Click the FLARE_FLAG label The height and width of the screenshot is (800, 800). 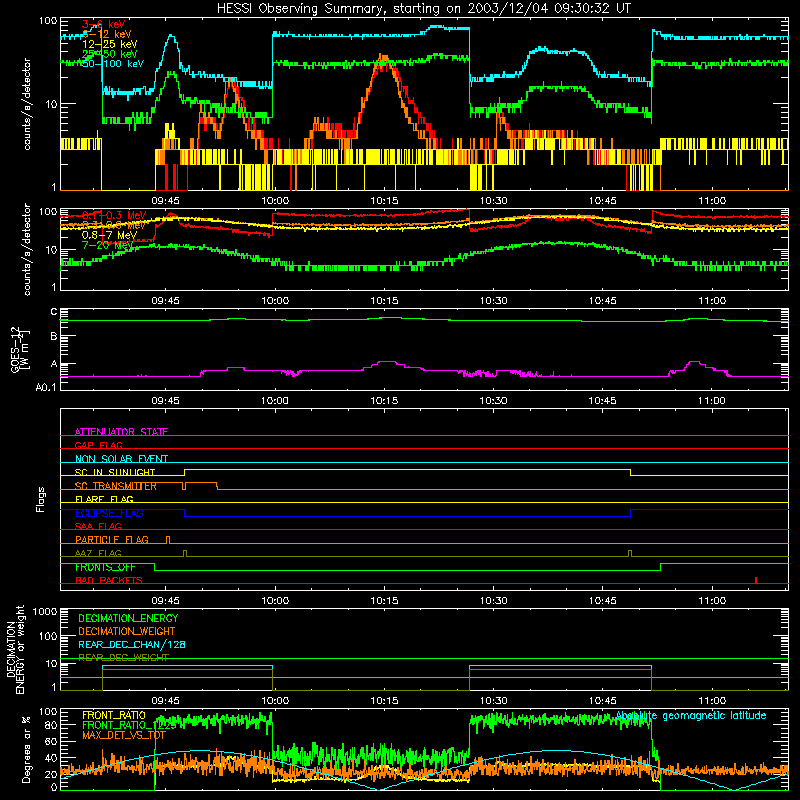click(x=104, y=499)
